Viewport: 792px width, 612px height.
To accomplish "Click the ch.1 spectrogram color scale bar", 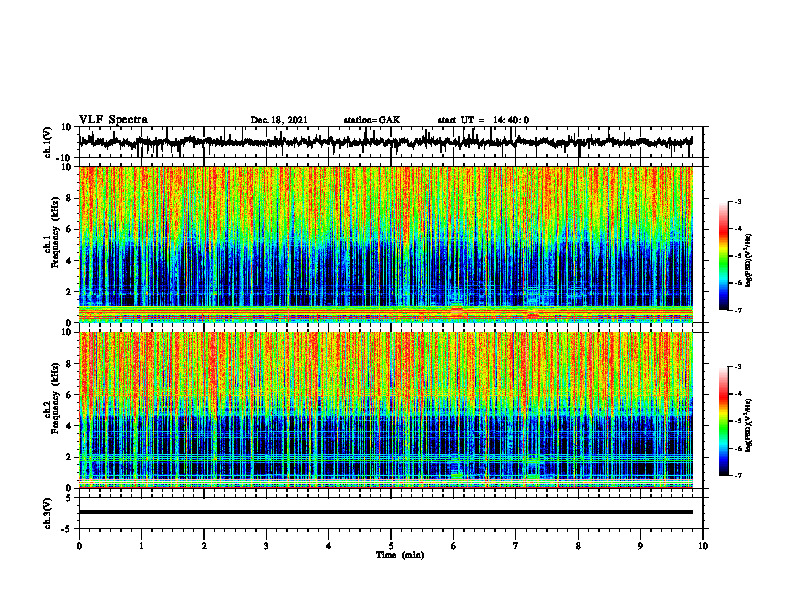I will 723,256.
